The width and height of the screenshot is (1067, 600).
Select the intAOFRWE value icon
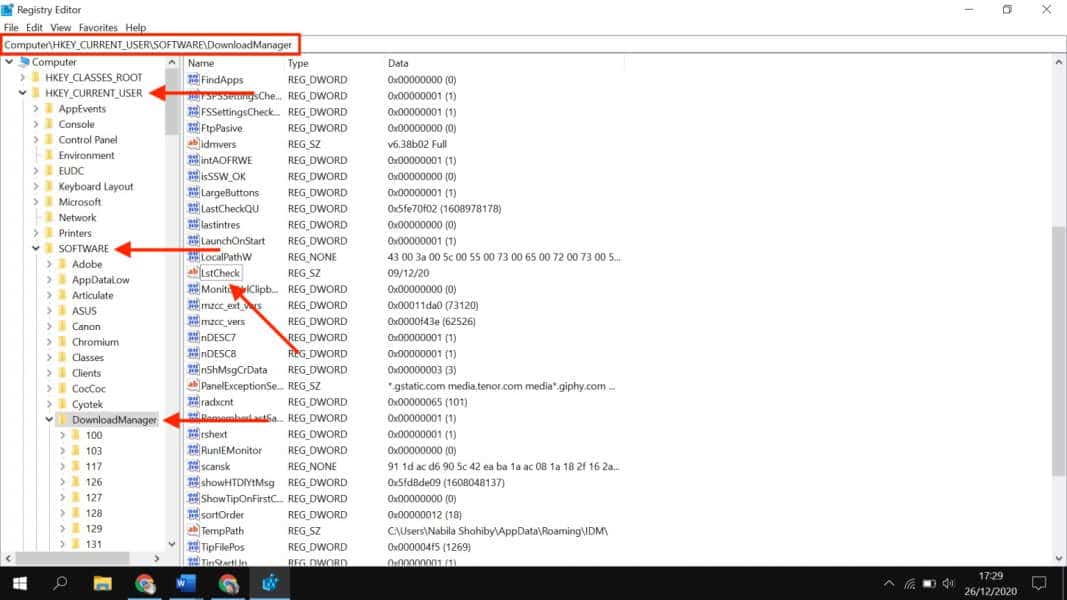coord(193,161)
